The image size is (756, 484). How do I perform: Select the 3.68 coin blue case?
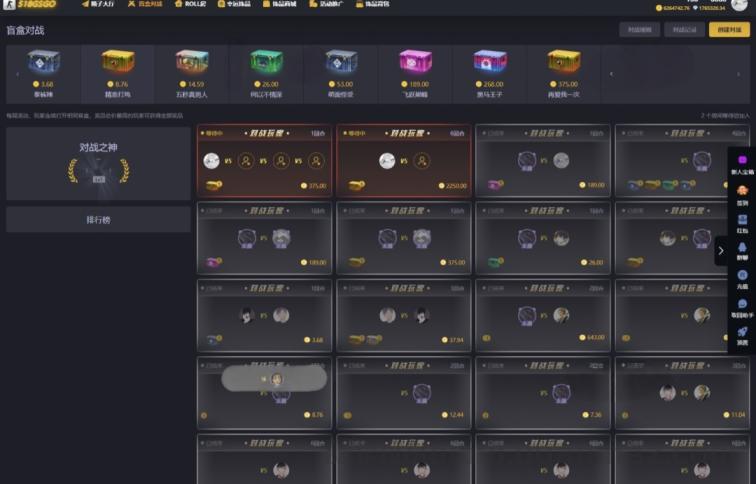point(43,74)
